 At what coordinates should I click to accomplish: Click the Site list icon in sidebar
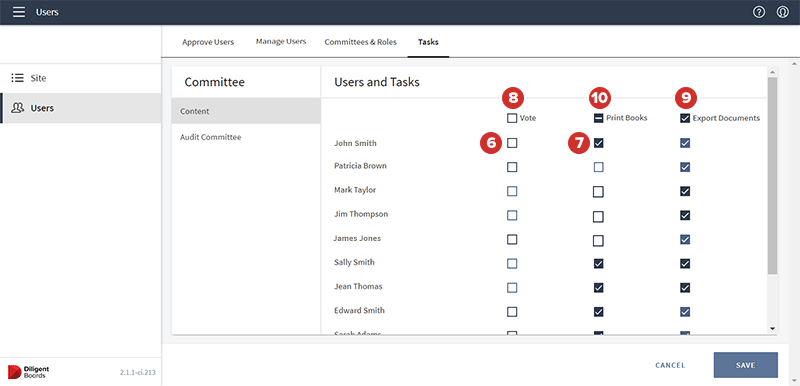click(x=18, y=78)
